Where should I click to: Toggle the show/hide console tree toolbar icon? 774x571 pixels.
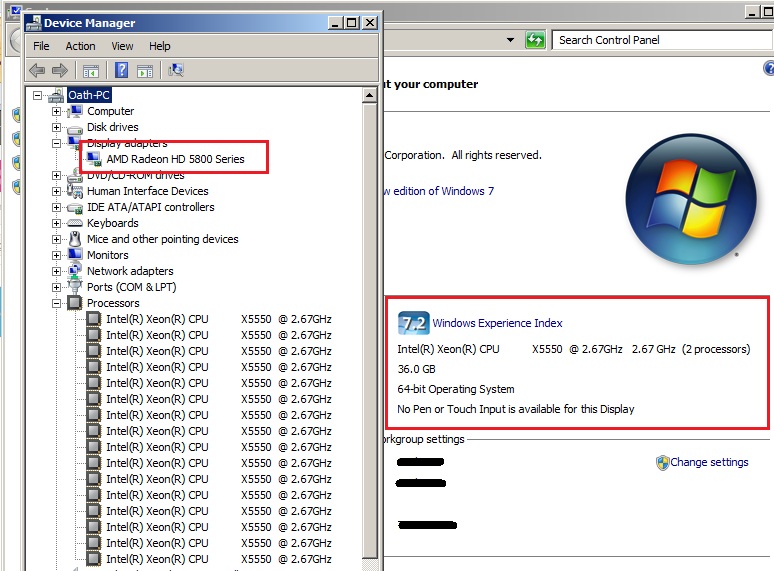pos(91,71)
